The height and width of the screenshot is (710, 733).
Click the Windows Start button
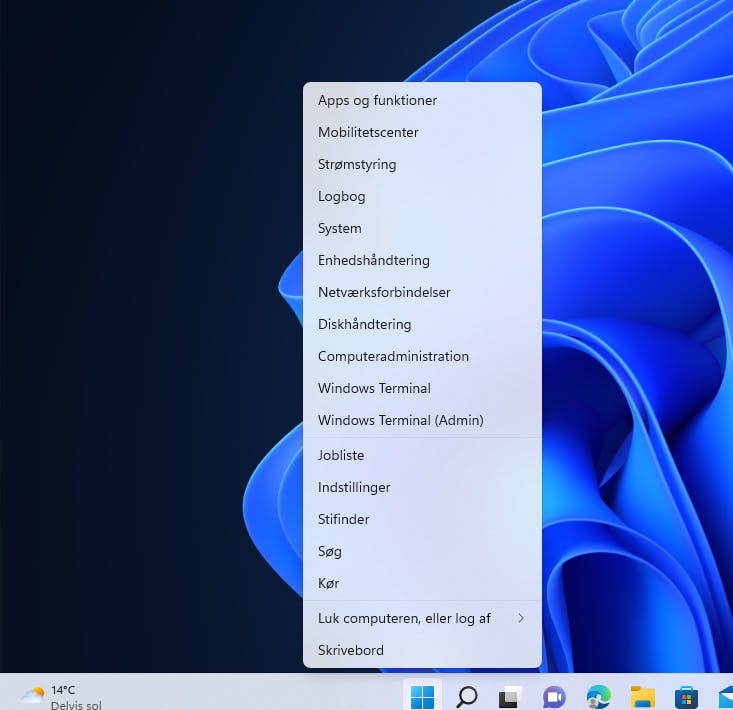(x=422, y=697)
